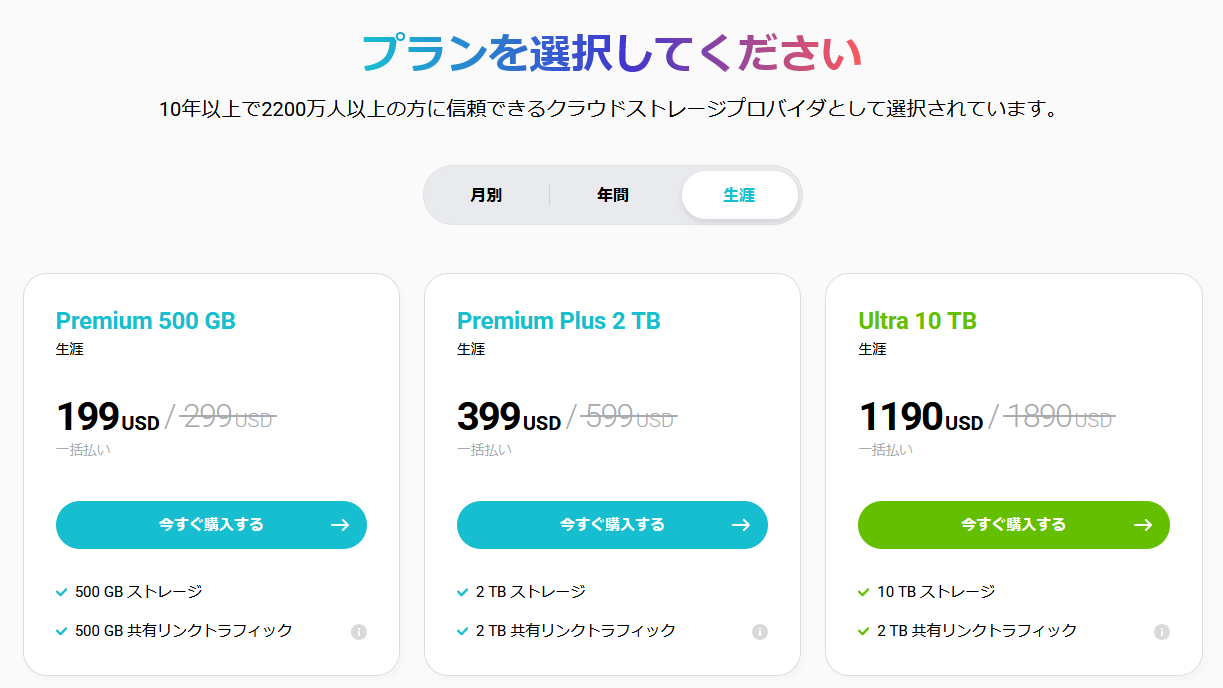Click arrow icon on green Ultra purchase button

point(1143,525)
